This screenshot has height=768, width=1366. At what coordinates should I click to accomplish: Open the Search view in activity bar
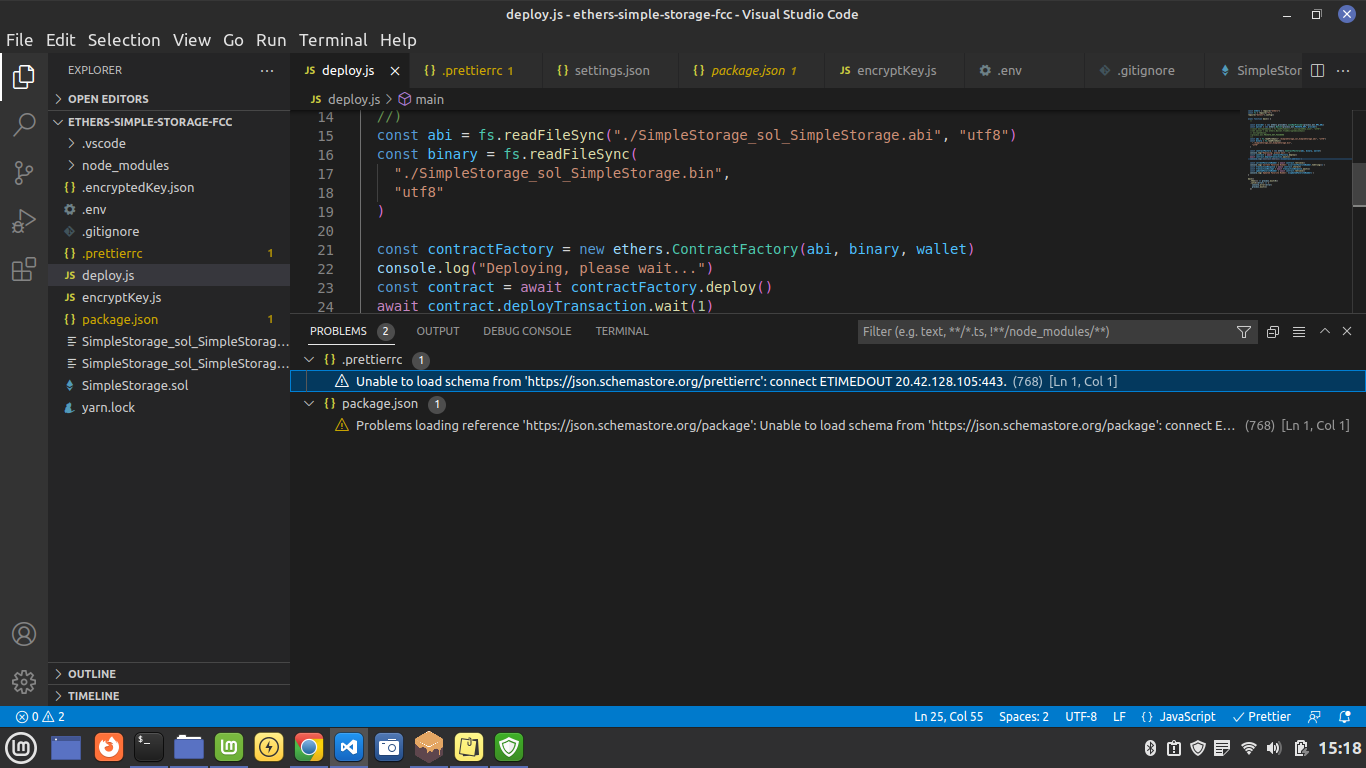[24, 125]
